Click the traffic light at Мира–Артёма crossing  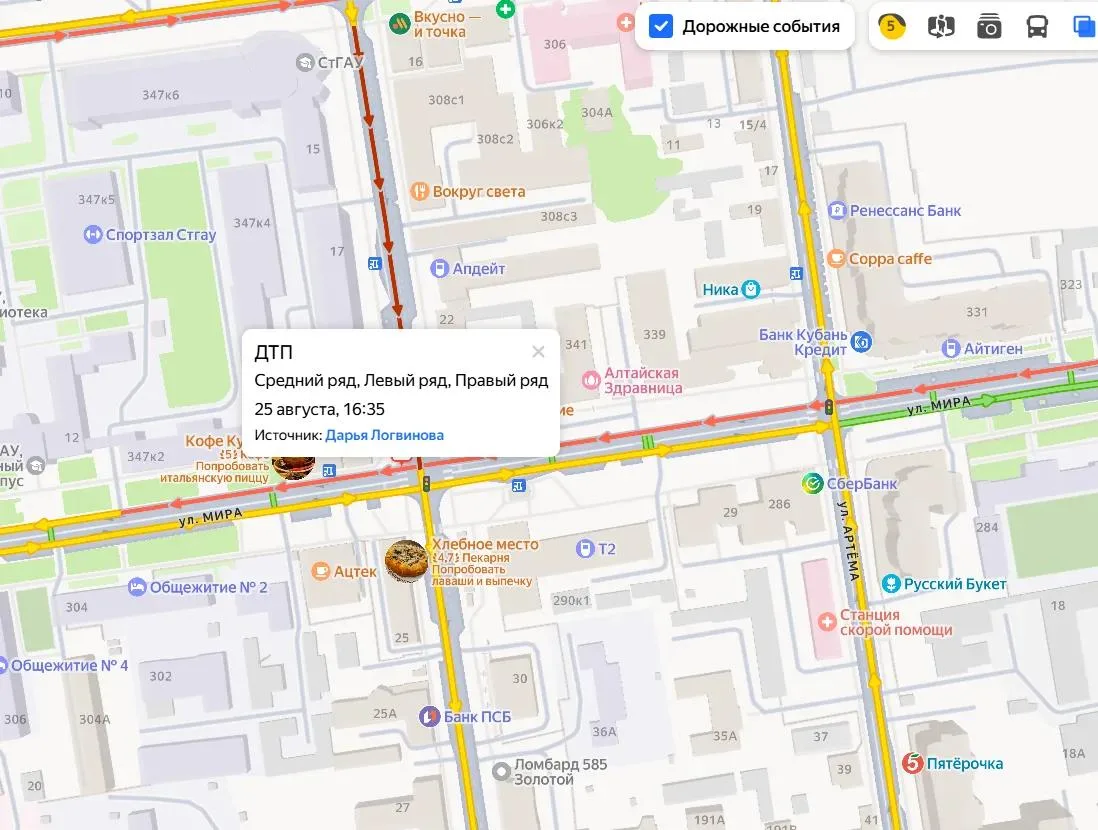(828, 406)
